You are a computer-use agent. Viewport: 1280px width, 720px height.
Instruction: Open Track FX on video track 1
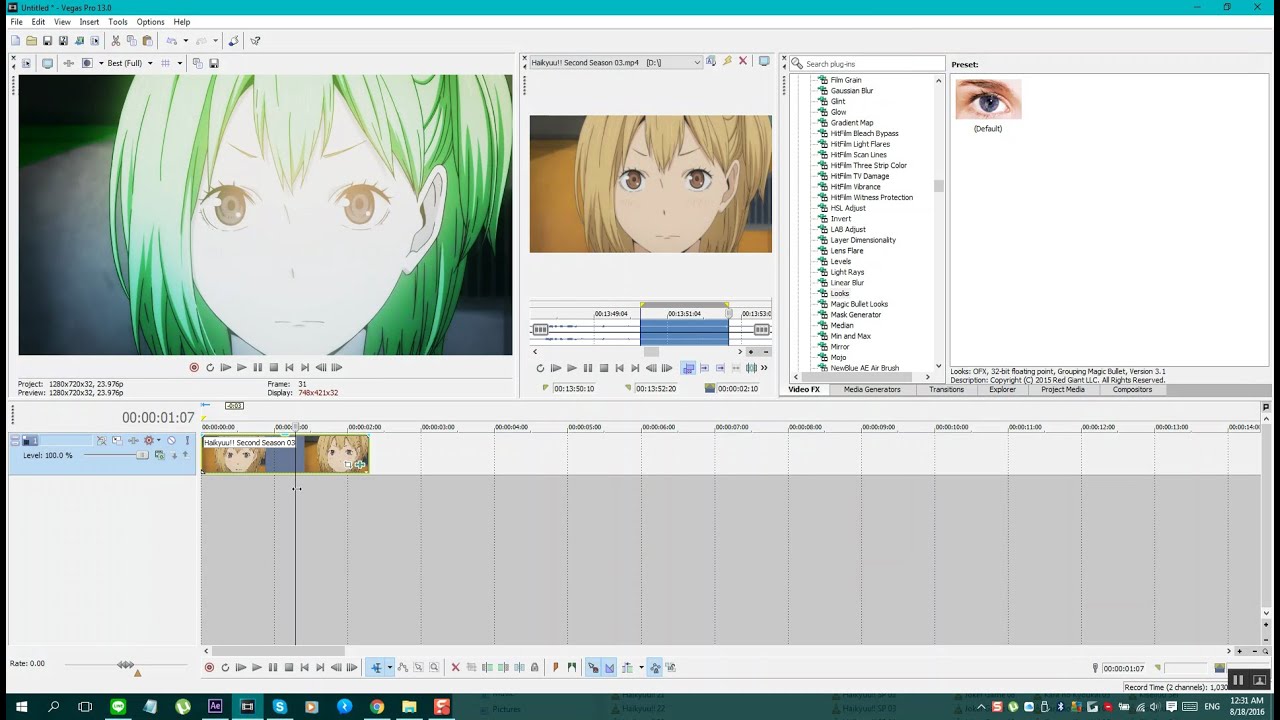coord(133,440)
